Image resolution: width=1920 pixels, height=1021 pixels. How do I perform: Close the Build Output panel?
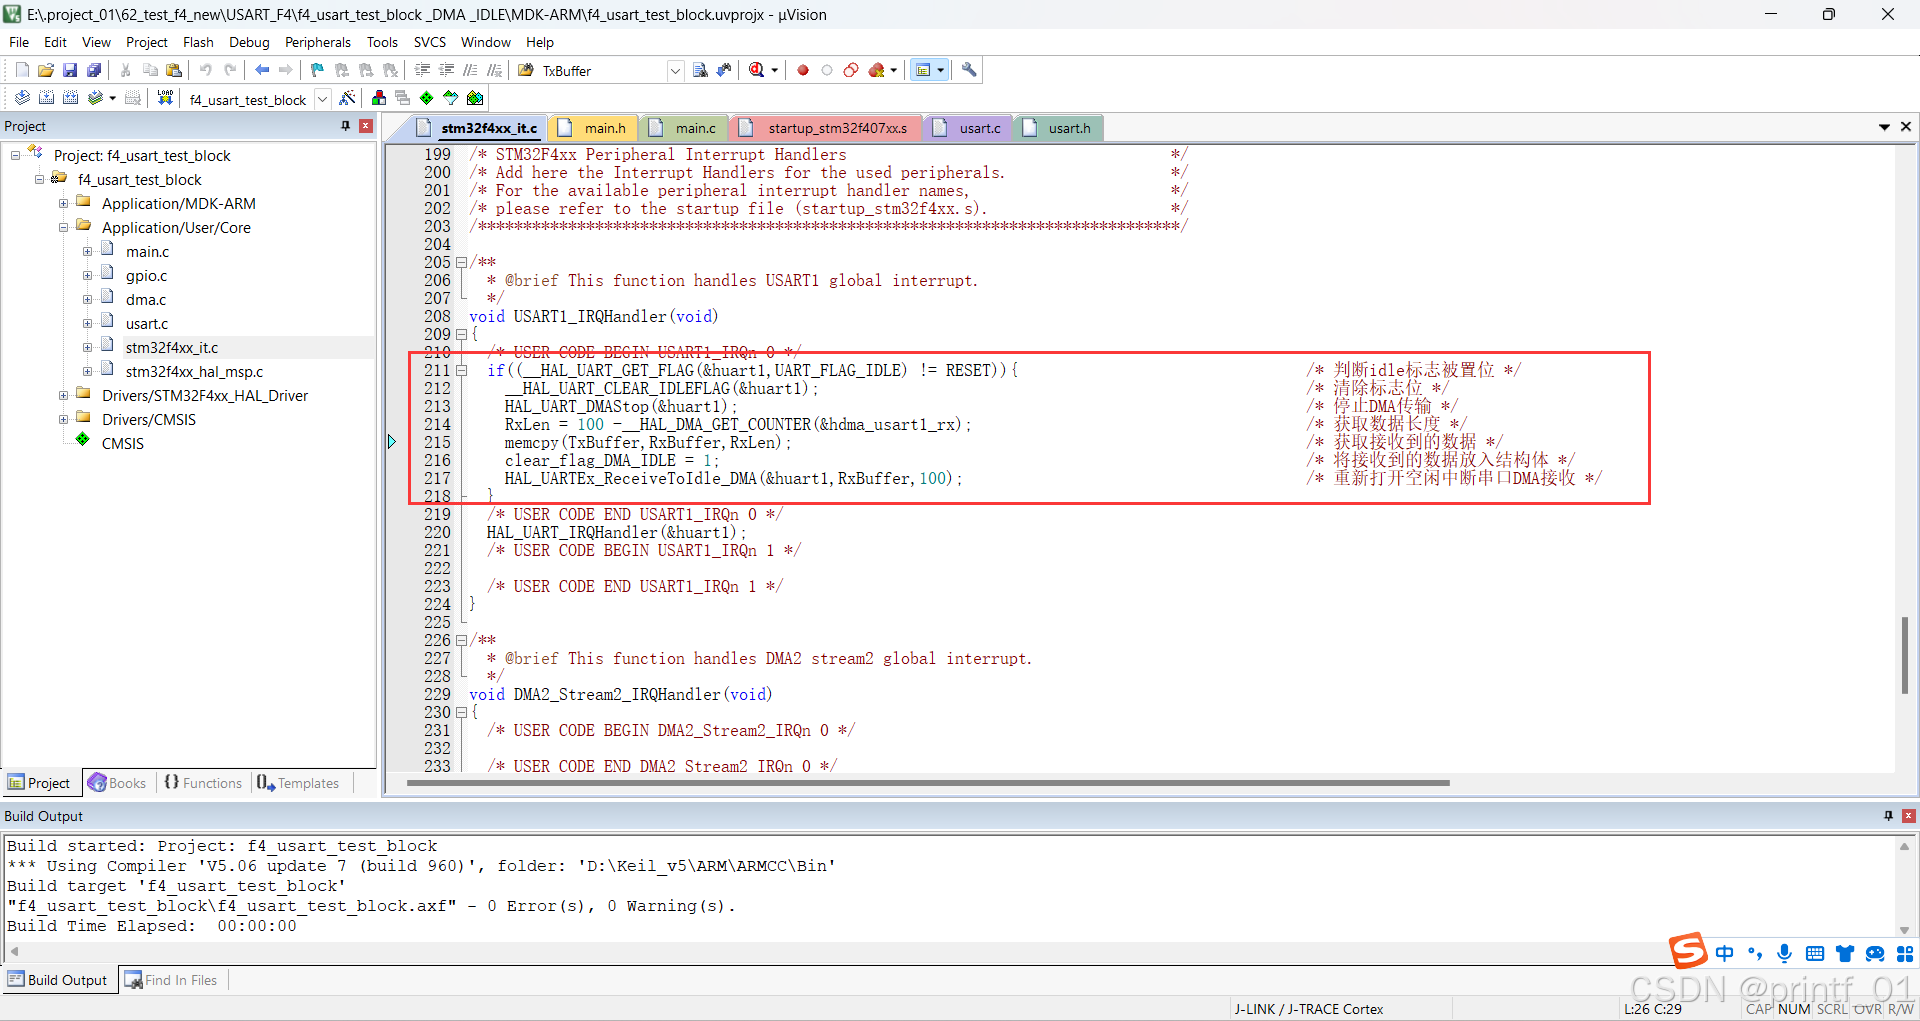point(1908,816)
